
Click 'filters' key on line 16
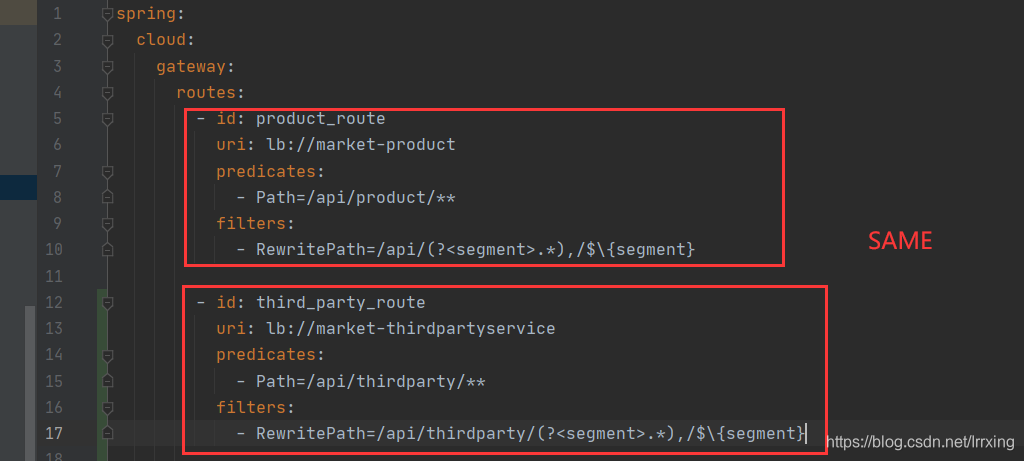pyautogui.click(x=251, y=407)
